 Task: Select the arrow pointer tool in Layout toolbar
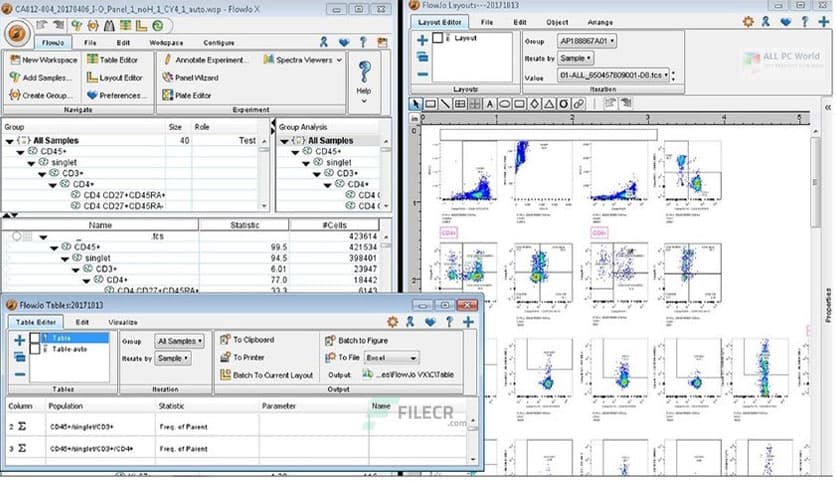(x=418, y=103)
